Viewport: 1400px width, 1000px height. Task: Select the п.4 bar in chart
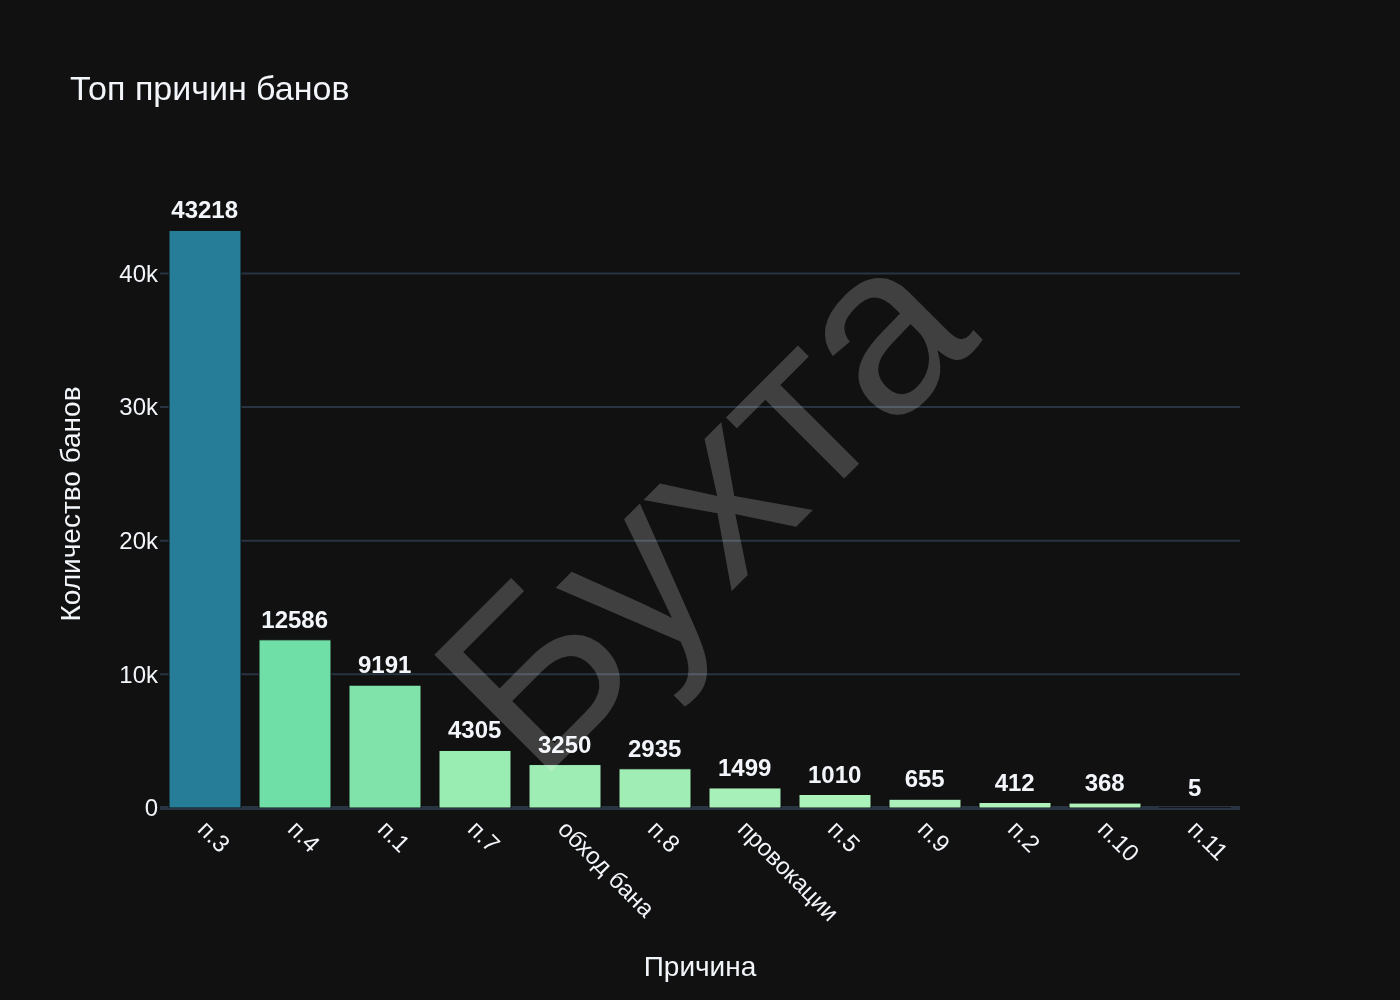point(295,723)
